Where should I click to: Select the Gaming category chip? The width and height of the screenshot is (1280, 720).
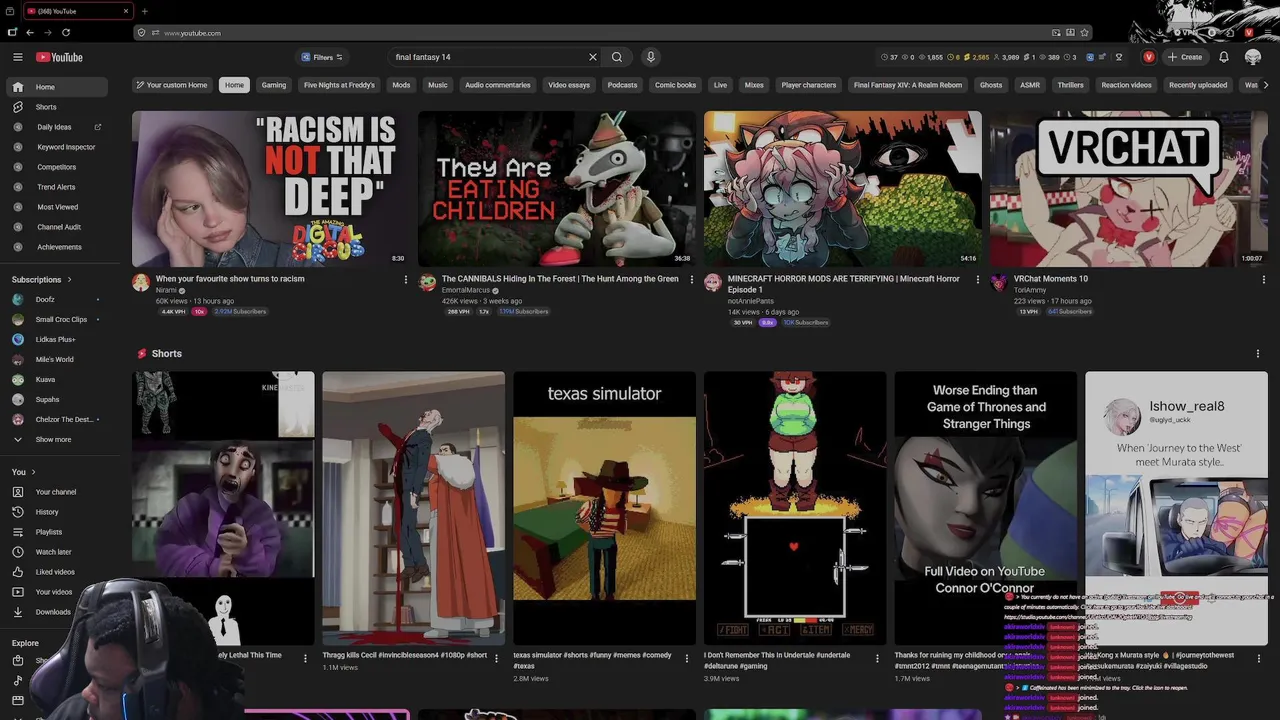pyautogui.click(x=274, y=85)
